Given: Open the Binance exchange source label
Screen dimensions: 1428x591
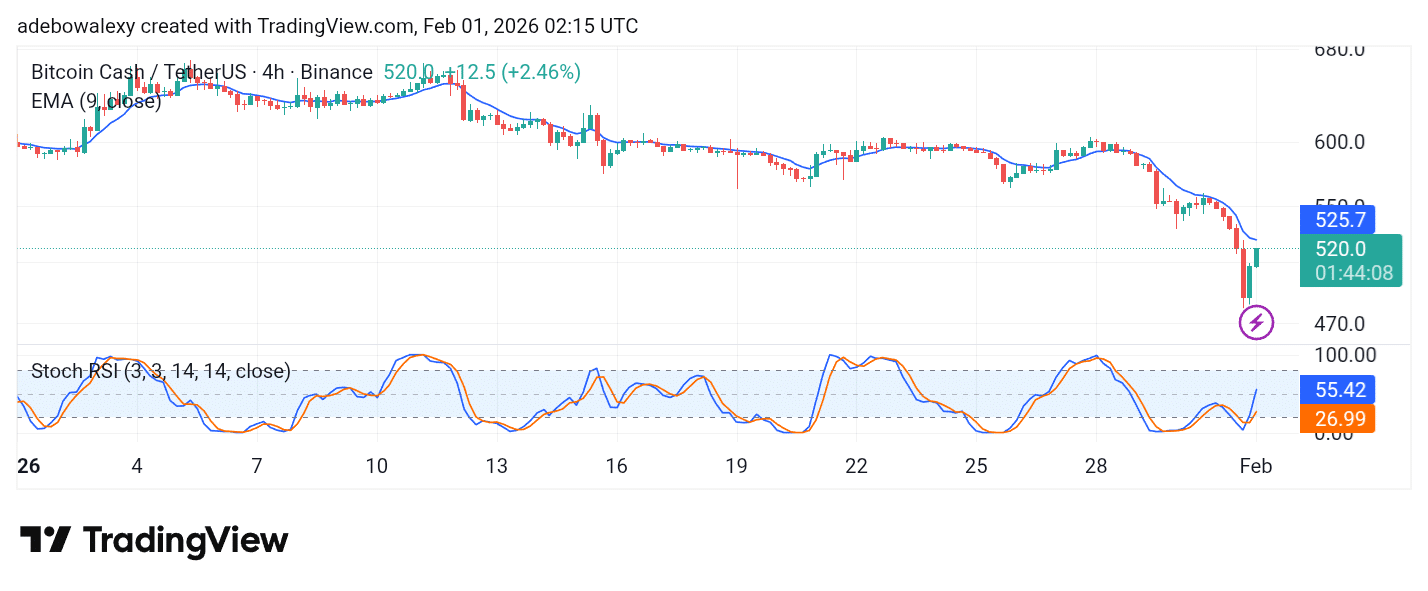Looking at the screenshot, I should [336, 72].
